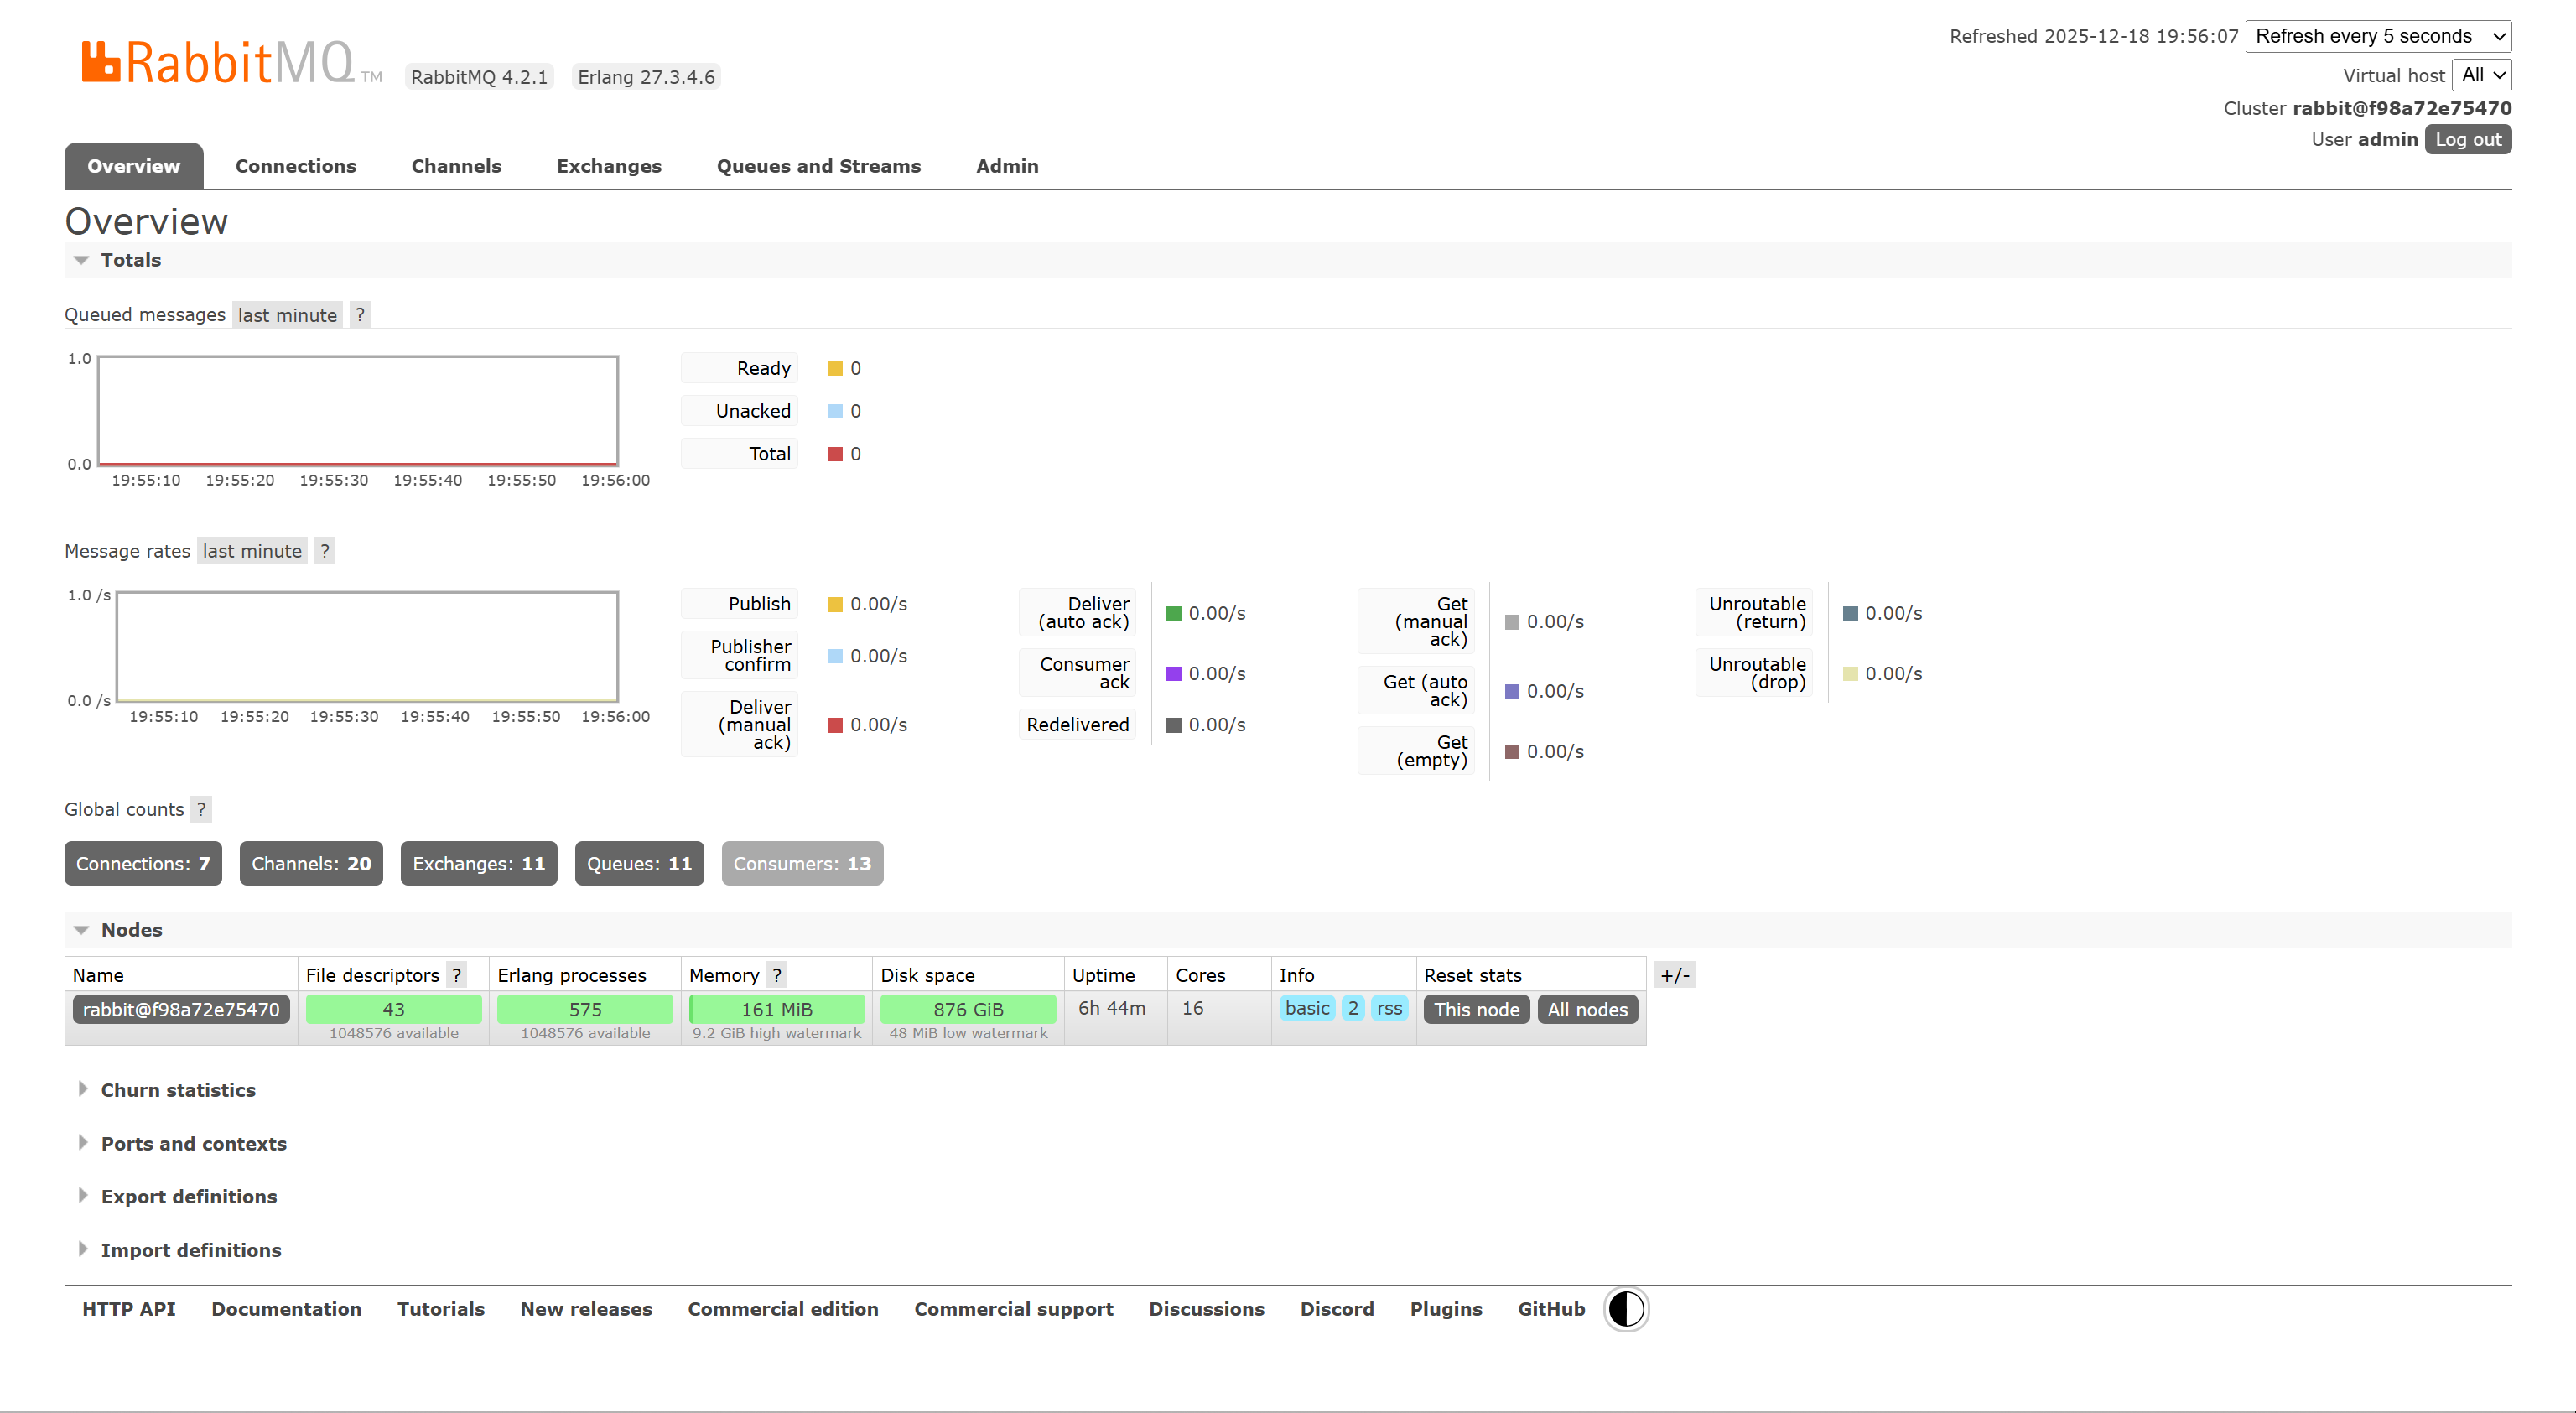Click Queued messages help question mark
The image size is (2576, 1413).
tap(360, 315)
